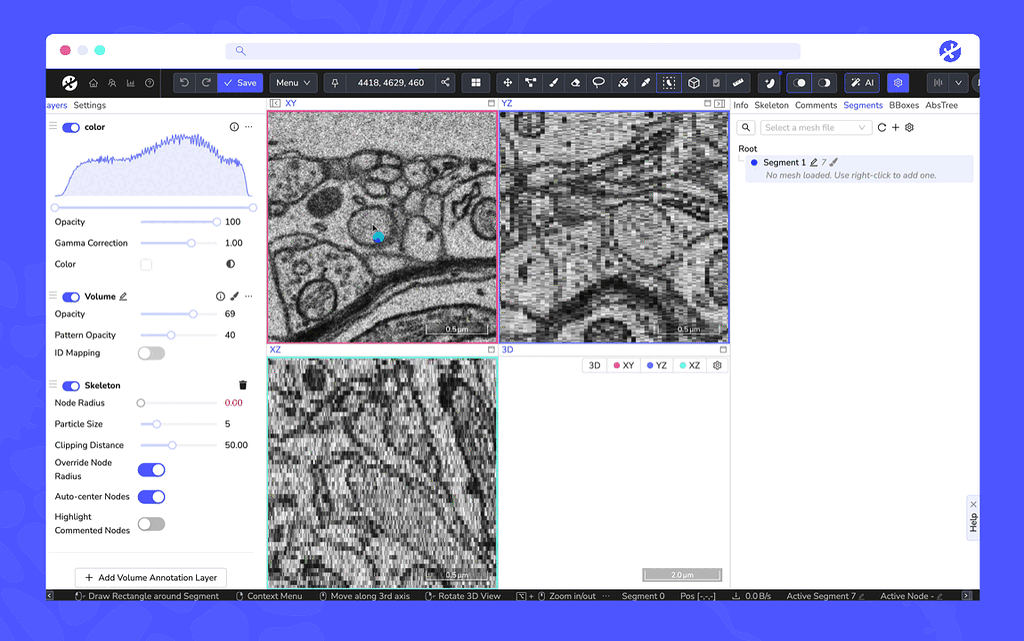Choose the Lasso trace tool
1024x641 pixels.
tap(599, 83)
